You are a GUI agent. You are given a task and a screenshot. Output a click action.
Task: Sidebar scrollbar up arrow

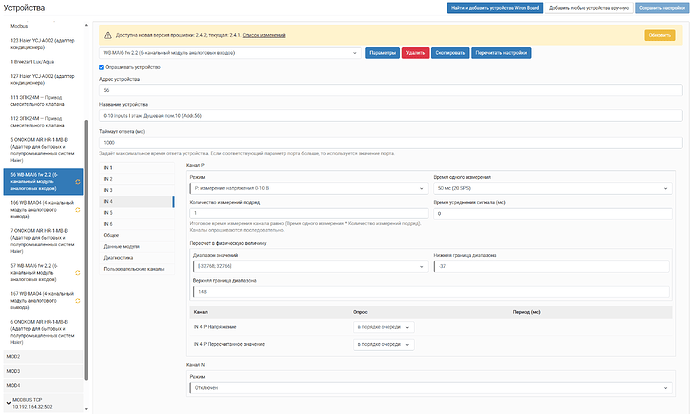86,26
